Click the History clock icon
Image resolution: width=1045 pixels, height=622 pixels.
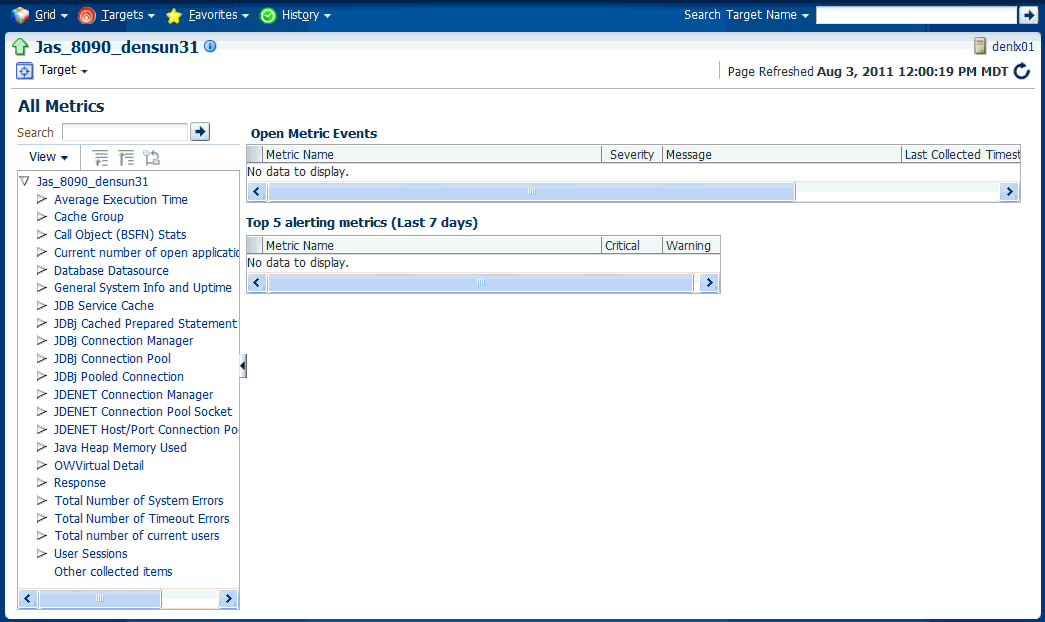pyautogui.click(x=268, y=15)
